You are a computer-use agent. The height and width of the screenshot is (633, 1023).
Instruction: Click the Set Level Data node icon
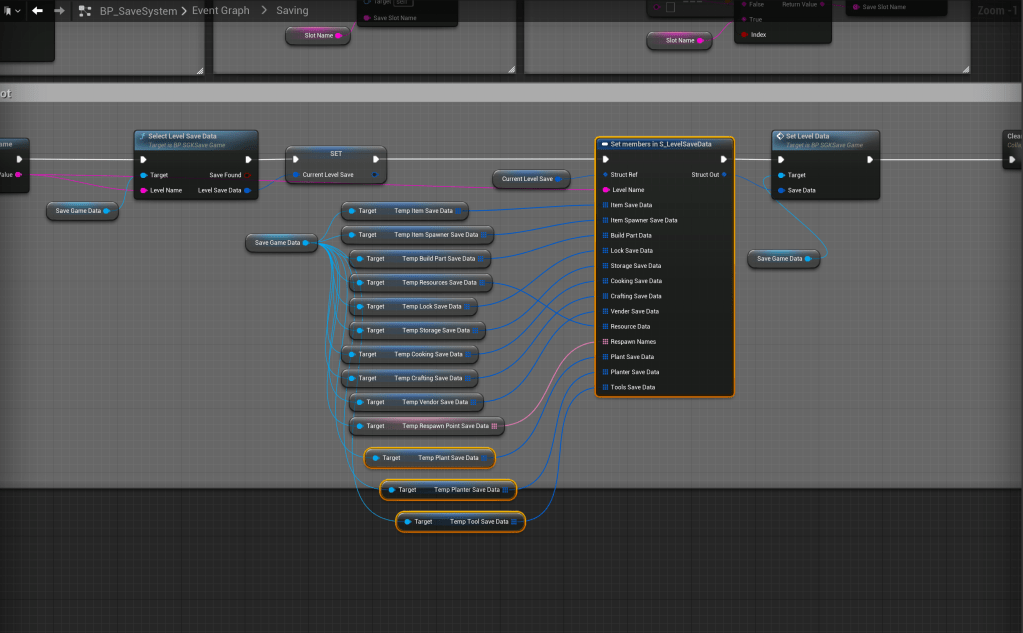(779, 136)
